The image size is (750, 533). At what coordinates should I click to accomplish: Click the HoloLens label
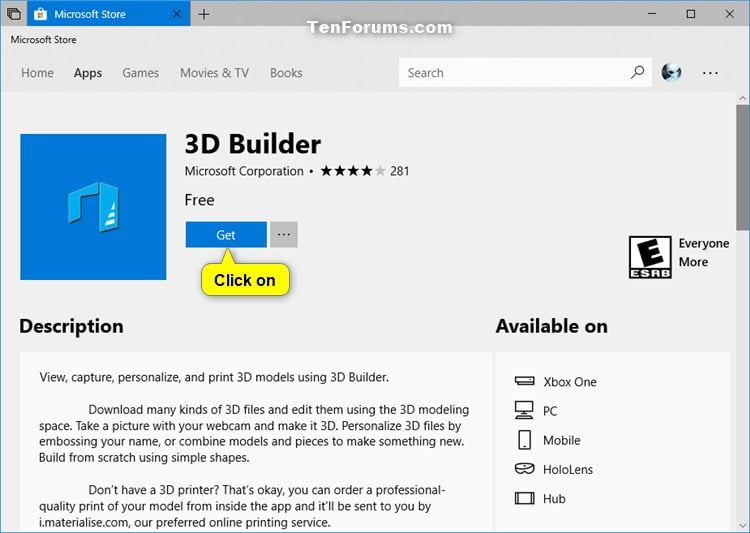click(x=568, y=469)
